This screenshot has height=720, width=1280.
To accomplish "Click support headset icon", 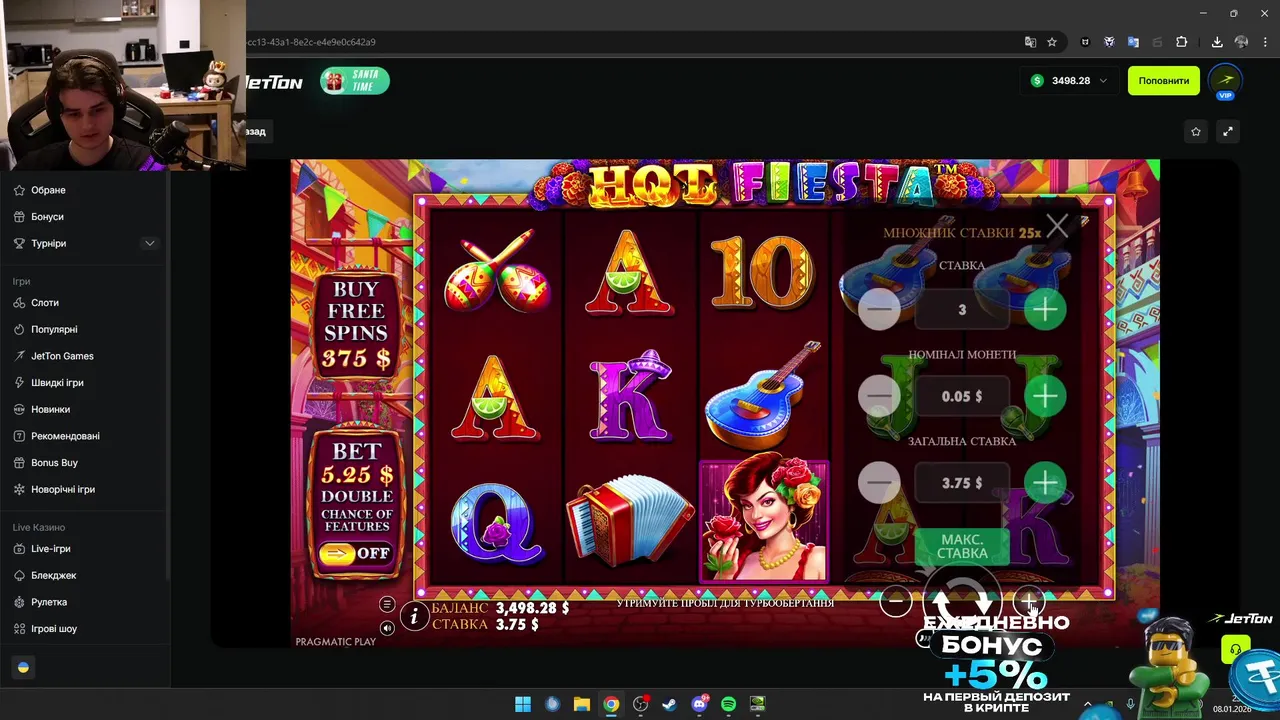I will [x=1236, y=648].
